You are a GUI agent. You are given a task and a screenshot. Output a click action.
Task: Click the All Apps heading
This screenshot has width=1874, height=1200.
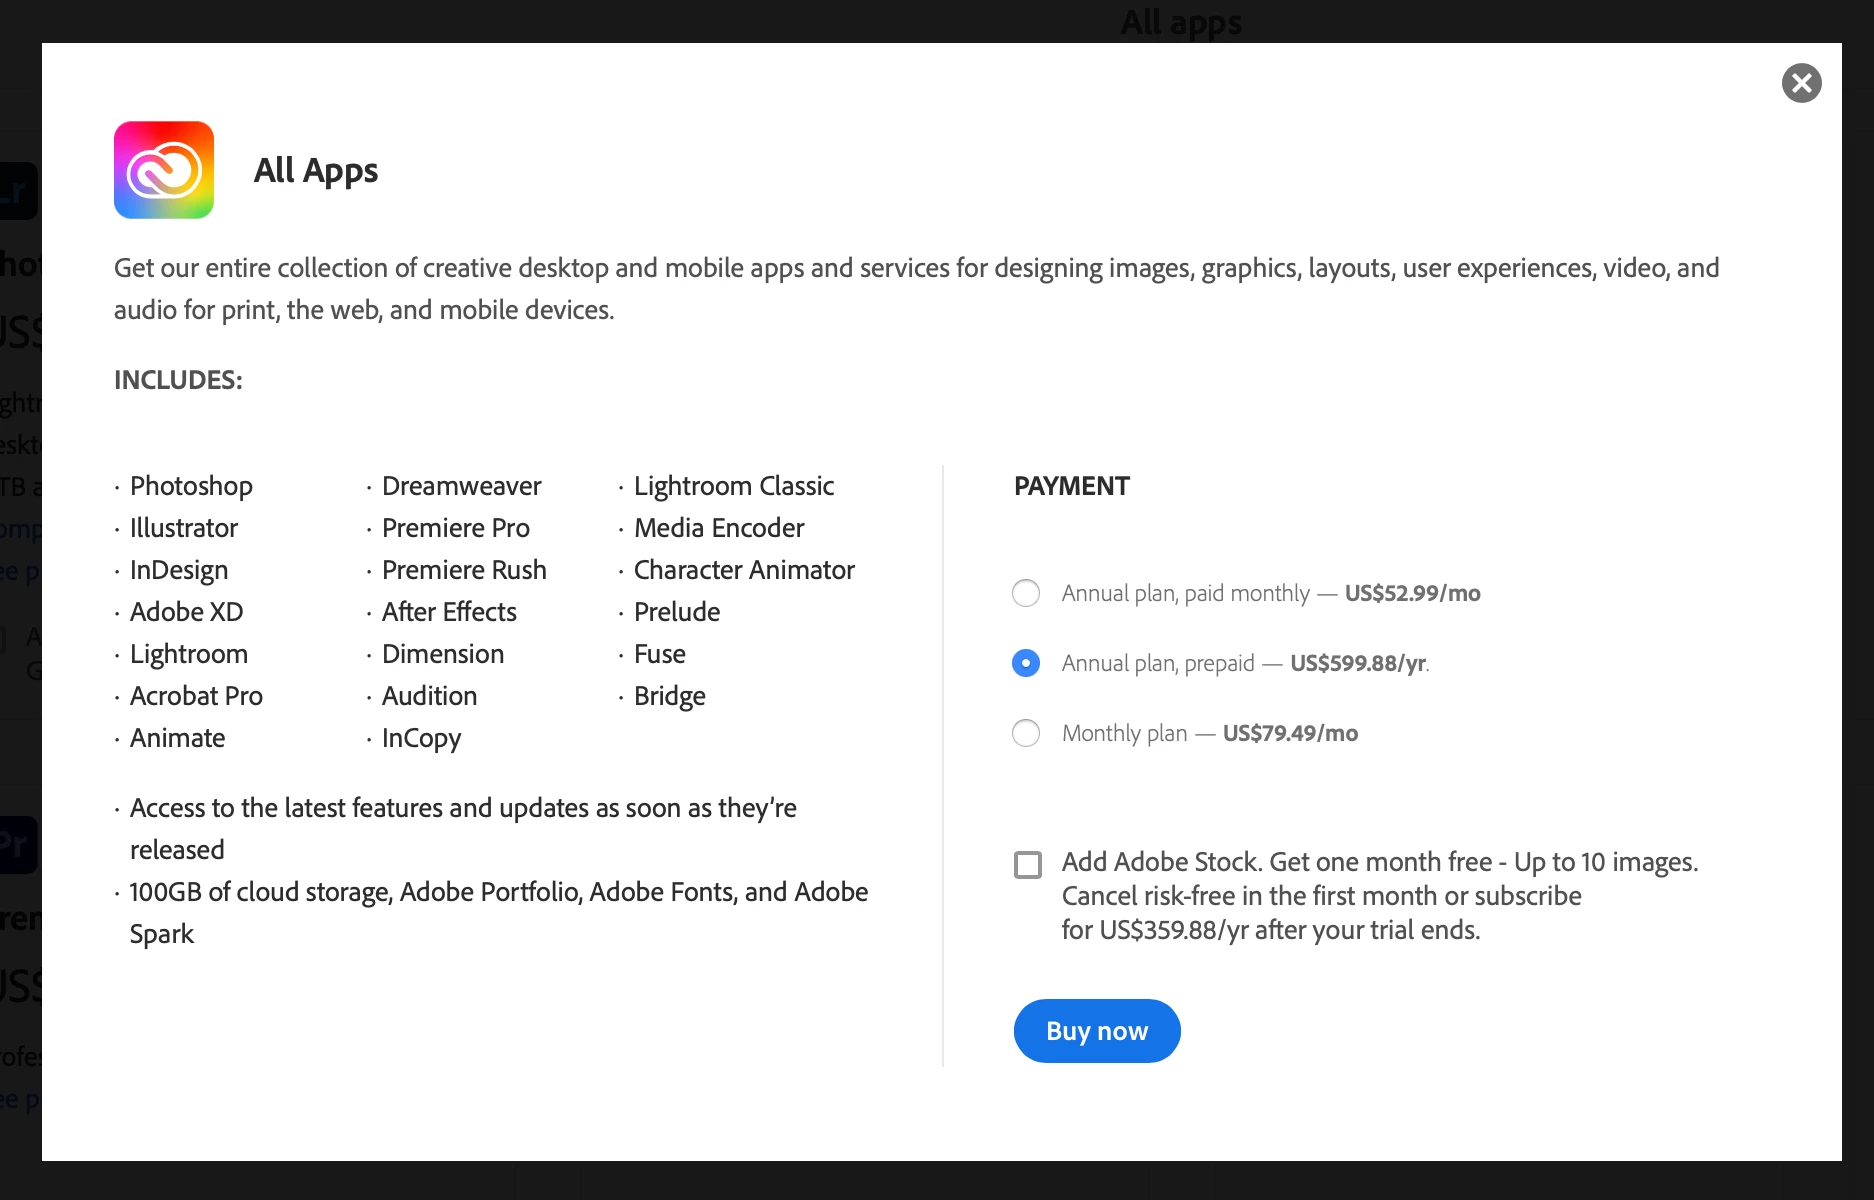(316, 171)
